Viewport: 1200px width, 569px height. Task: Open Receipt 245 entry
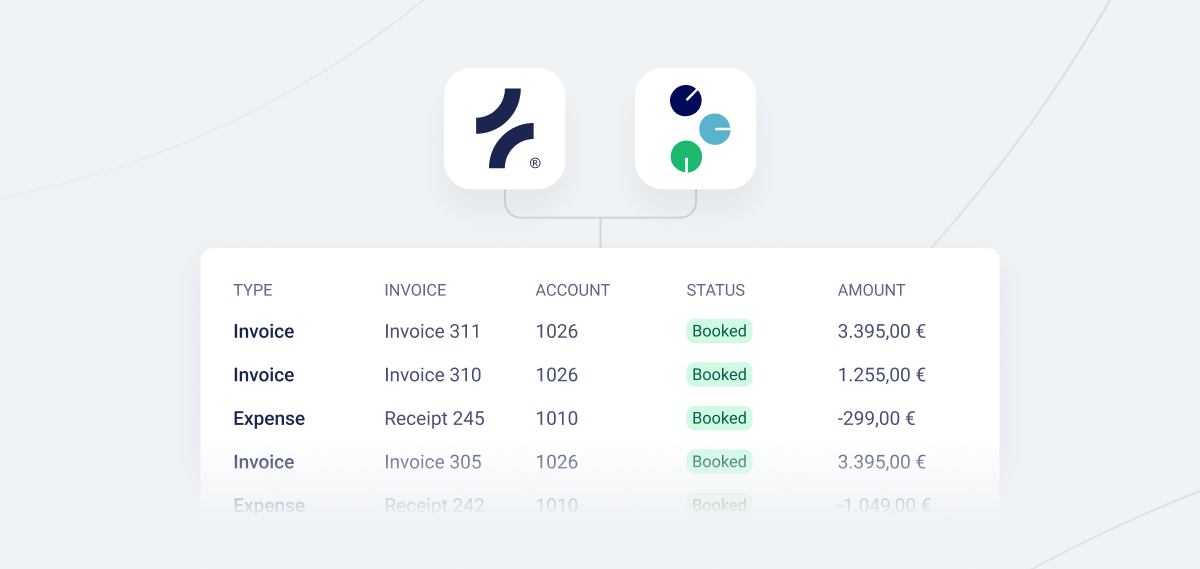(434, 418)
